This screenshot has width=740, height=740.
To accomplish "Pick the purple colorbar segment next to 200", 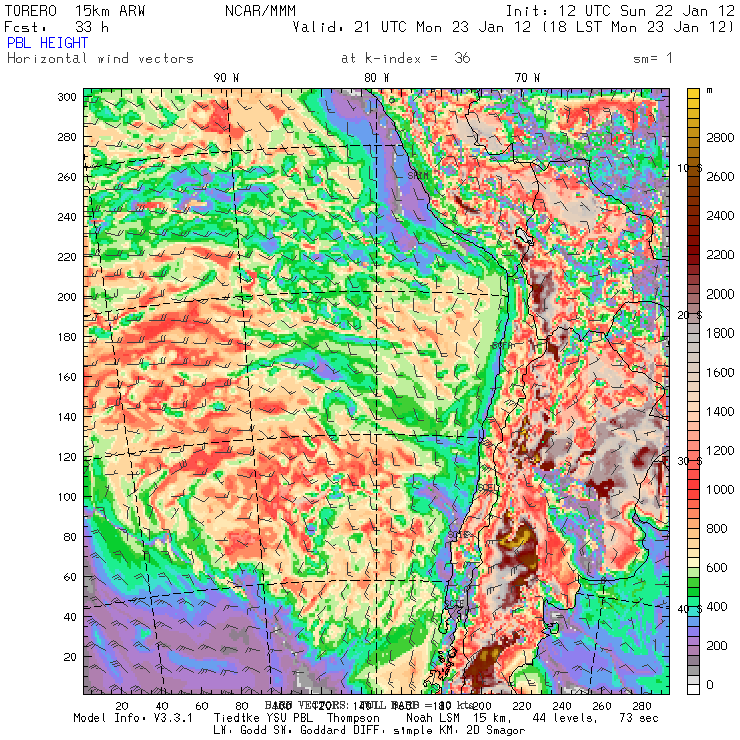I will pos(693,640).
